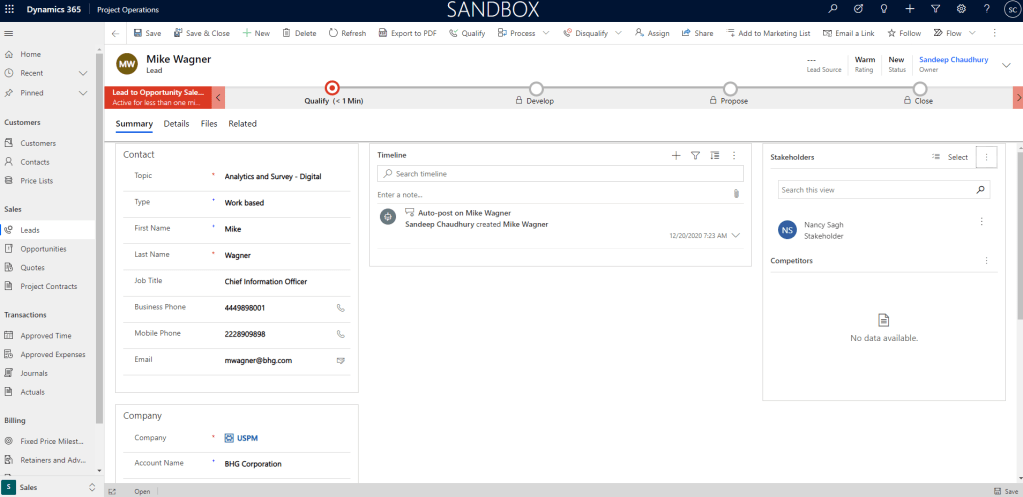Click the search magnifier in top bar

833,9
